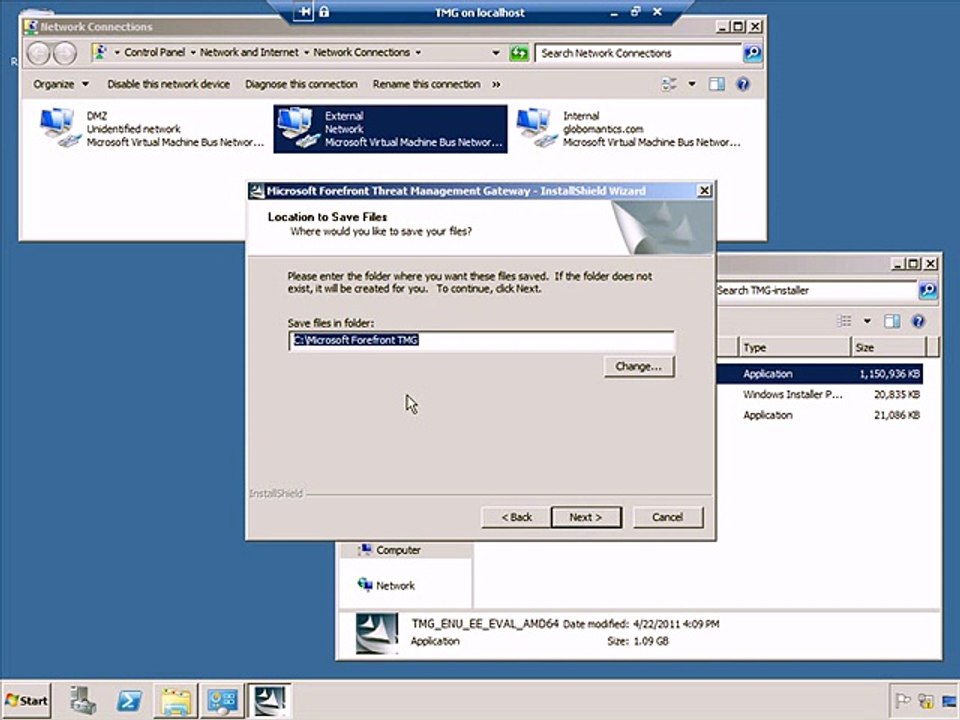Click the help icon in Network Connections
960x720 pixels.
coord(743,84)
